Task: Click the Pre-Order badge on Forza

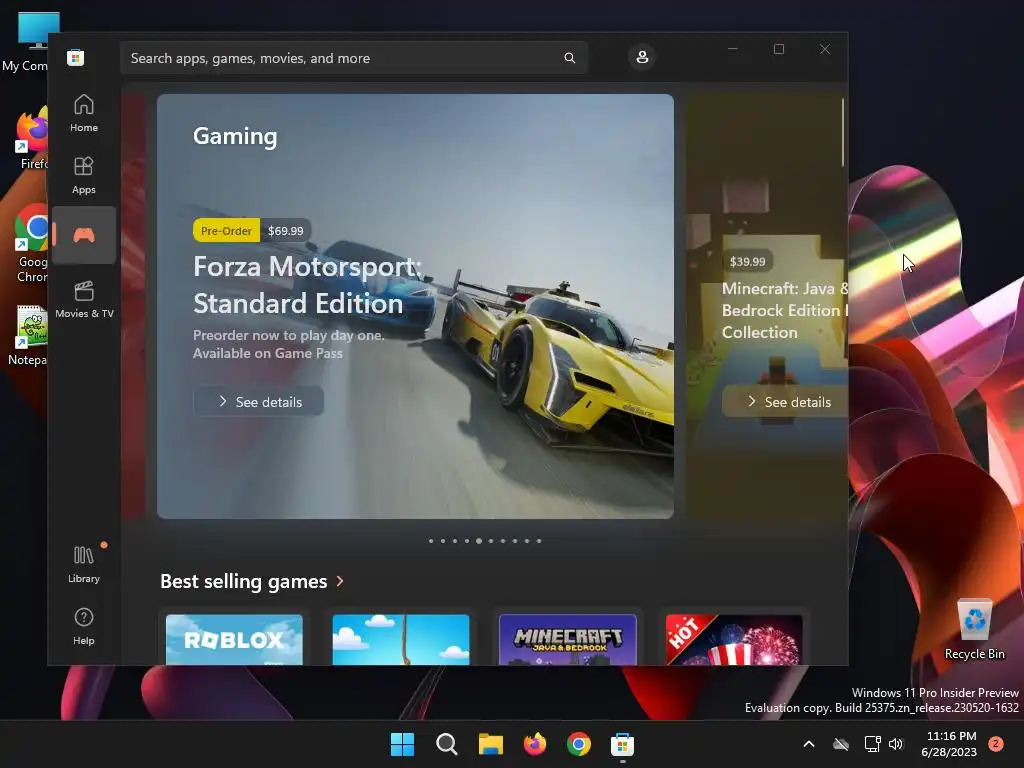Action: tap(226, 231)
